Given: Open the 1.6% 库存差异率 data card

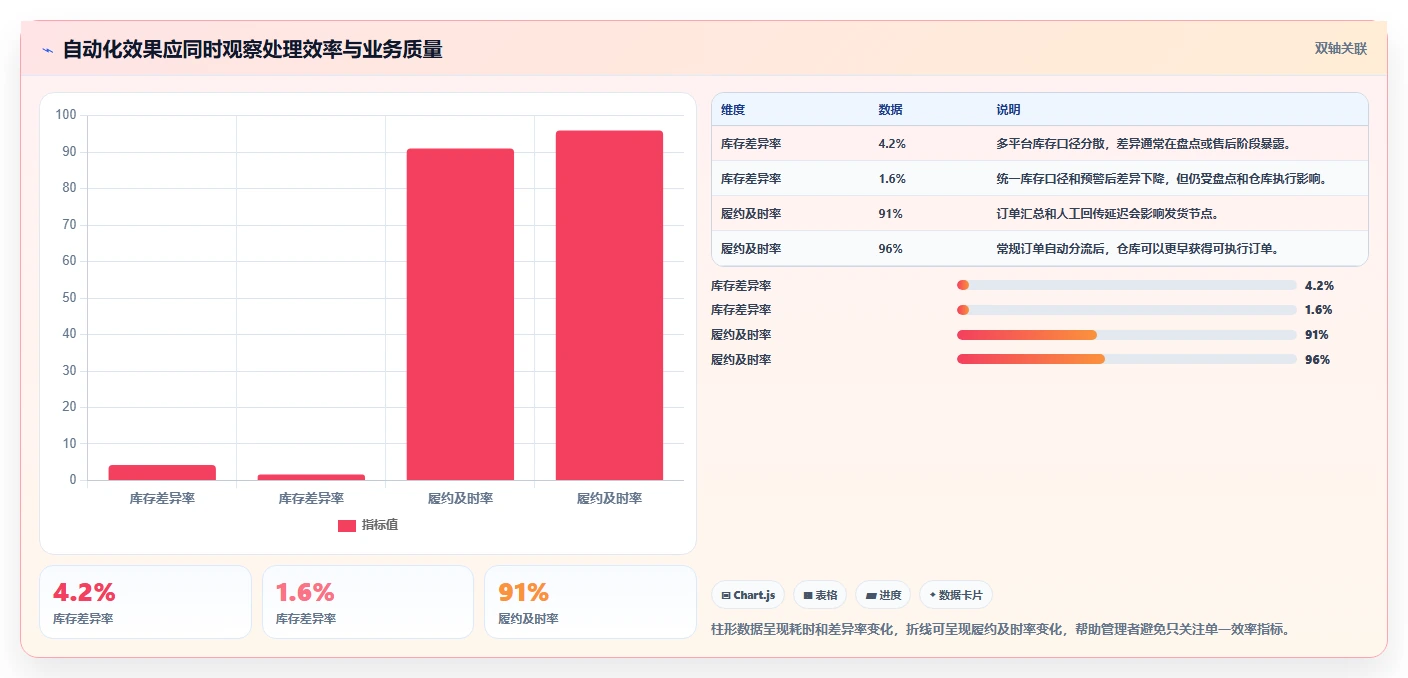Looking at the screenshot, I should coord(368,602).
